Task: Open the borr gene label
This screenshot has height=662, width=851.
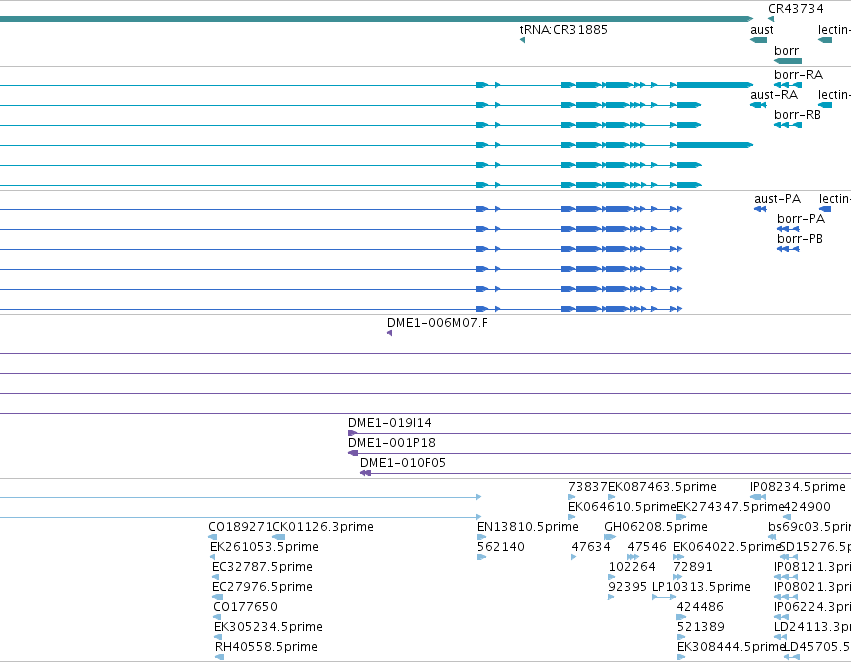Action: tap(786, 50)
